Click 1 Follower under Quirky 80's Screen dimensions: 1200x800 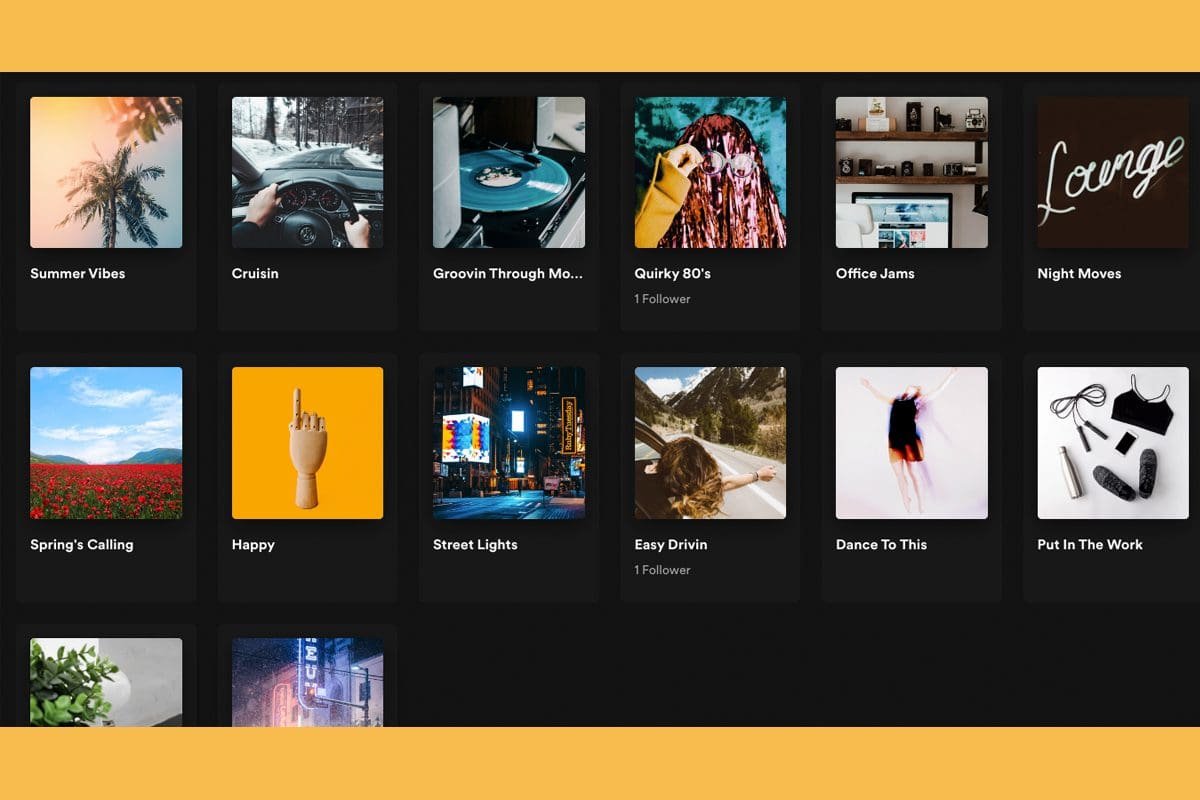(x=662, y=299)
